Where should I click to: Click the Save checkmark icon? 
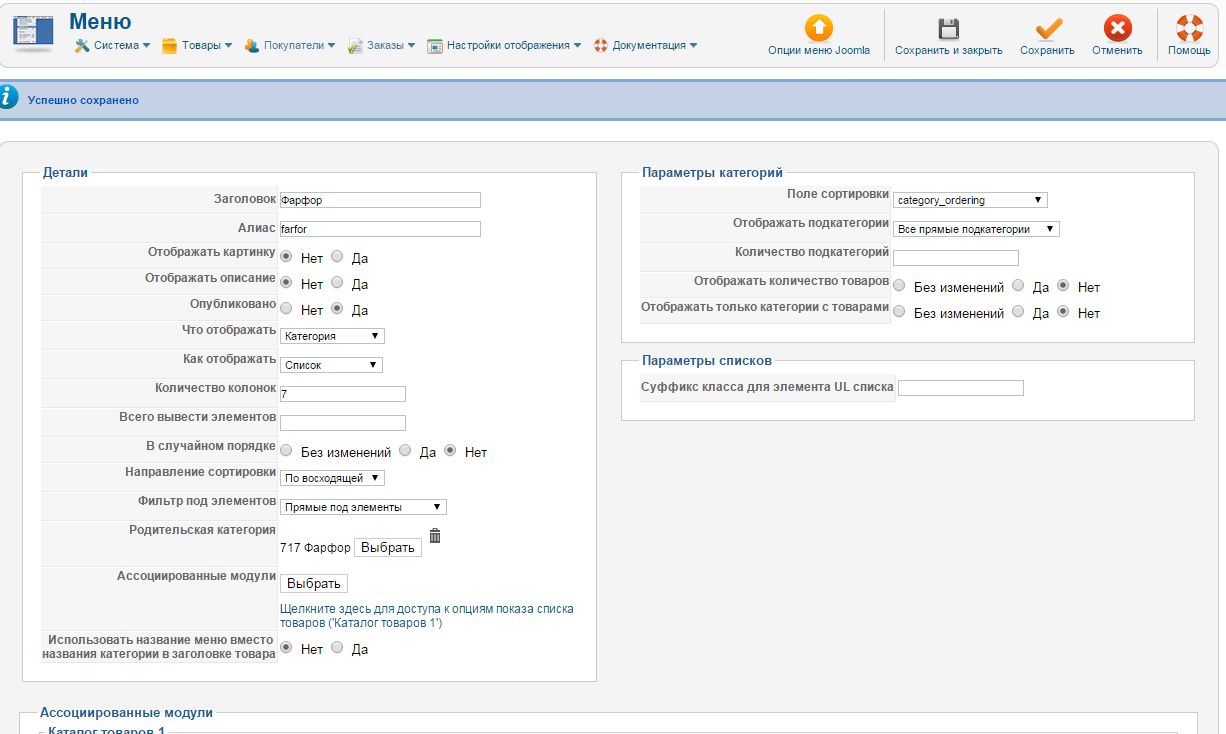pos(1047,28)
